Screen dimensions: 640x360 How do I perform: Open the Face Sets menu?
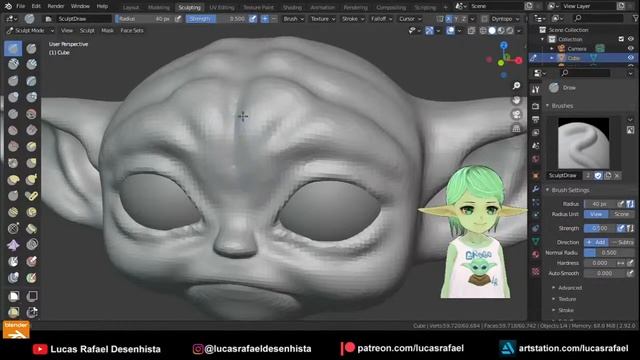pos(131,30)
